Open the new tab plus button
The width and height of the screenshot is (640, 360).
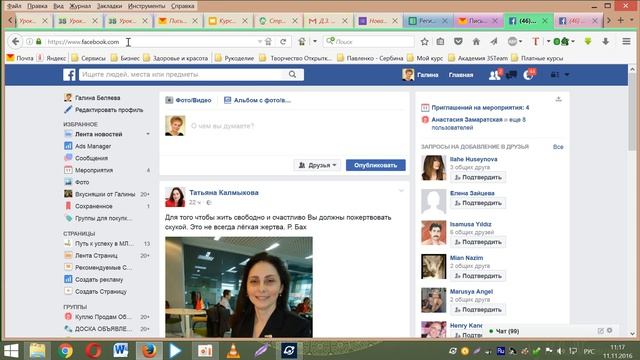[620, 20]
